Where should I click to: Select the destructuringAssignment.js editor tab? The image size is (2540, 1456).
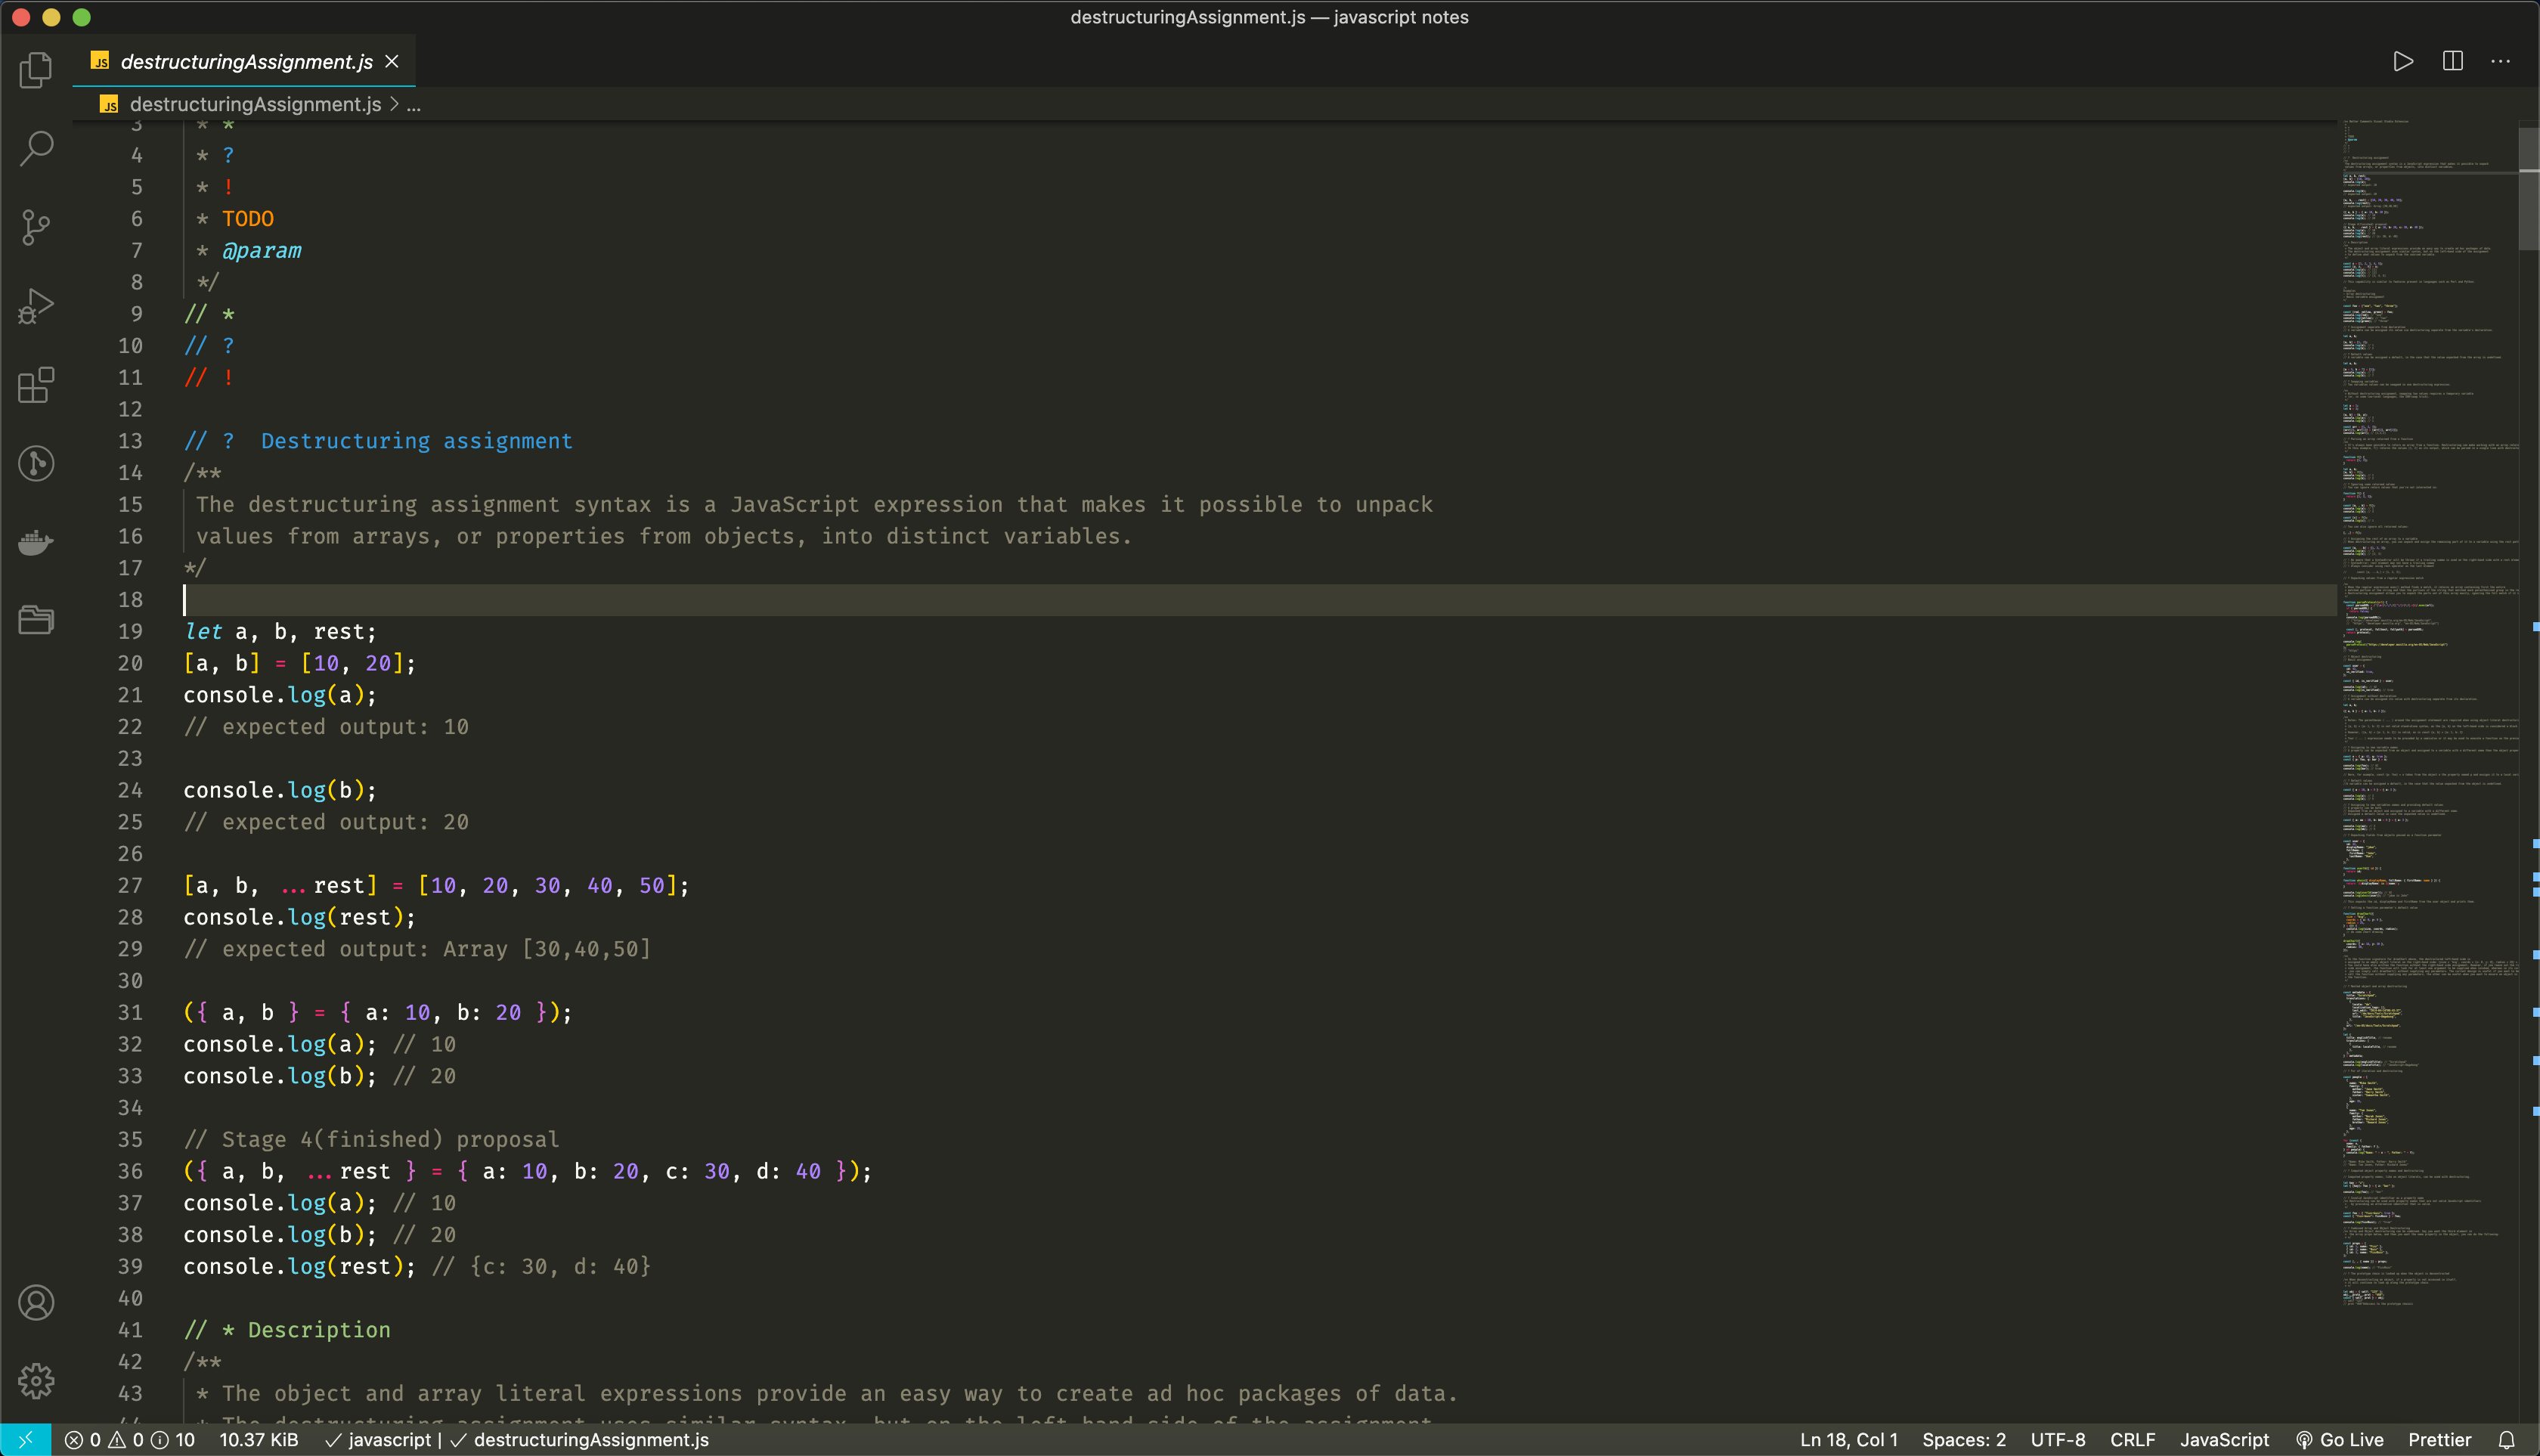[246, 62]
